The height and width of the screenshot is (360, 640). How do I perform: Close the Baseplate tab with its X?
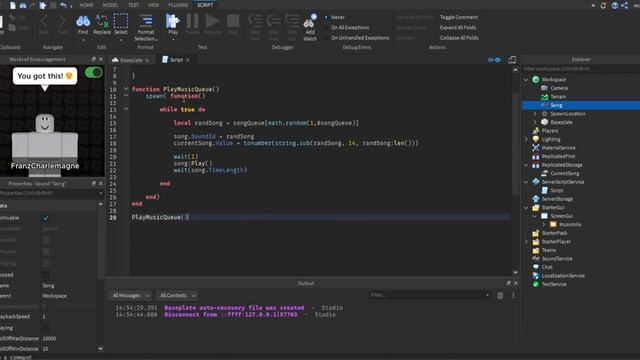coord(147,60)
